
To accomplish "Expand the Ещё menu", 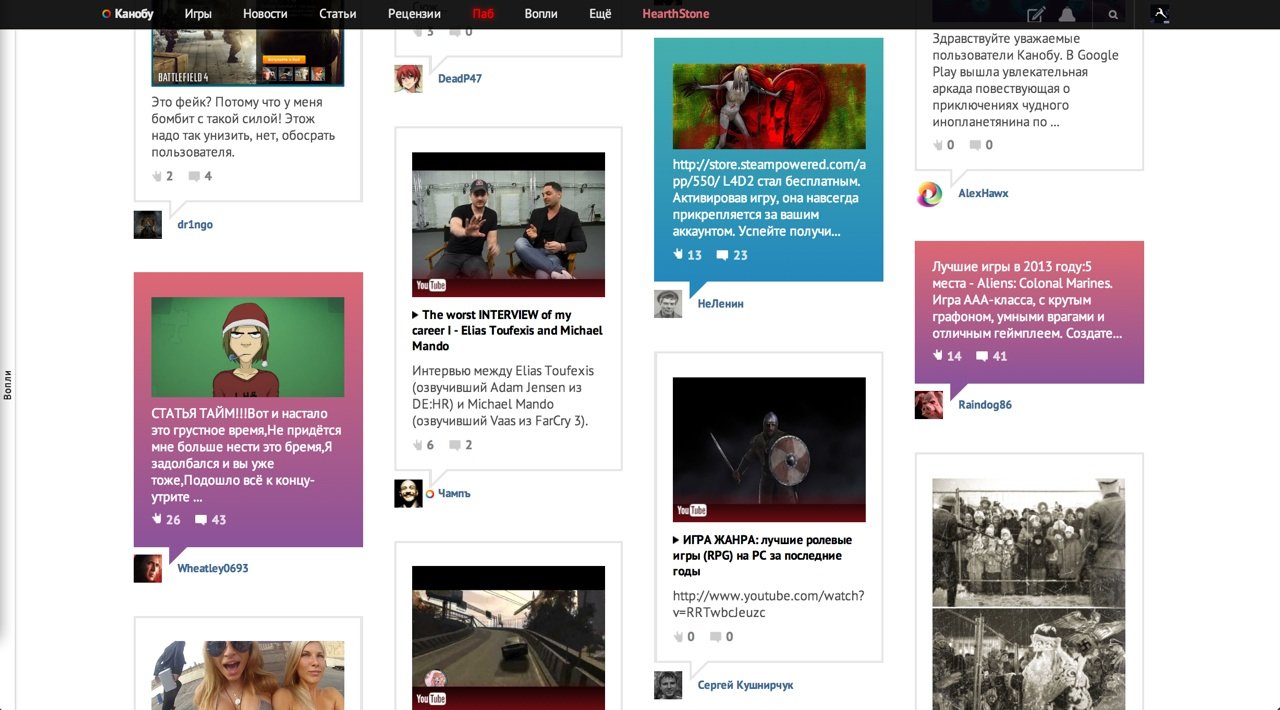I will tap(600, 14).
